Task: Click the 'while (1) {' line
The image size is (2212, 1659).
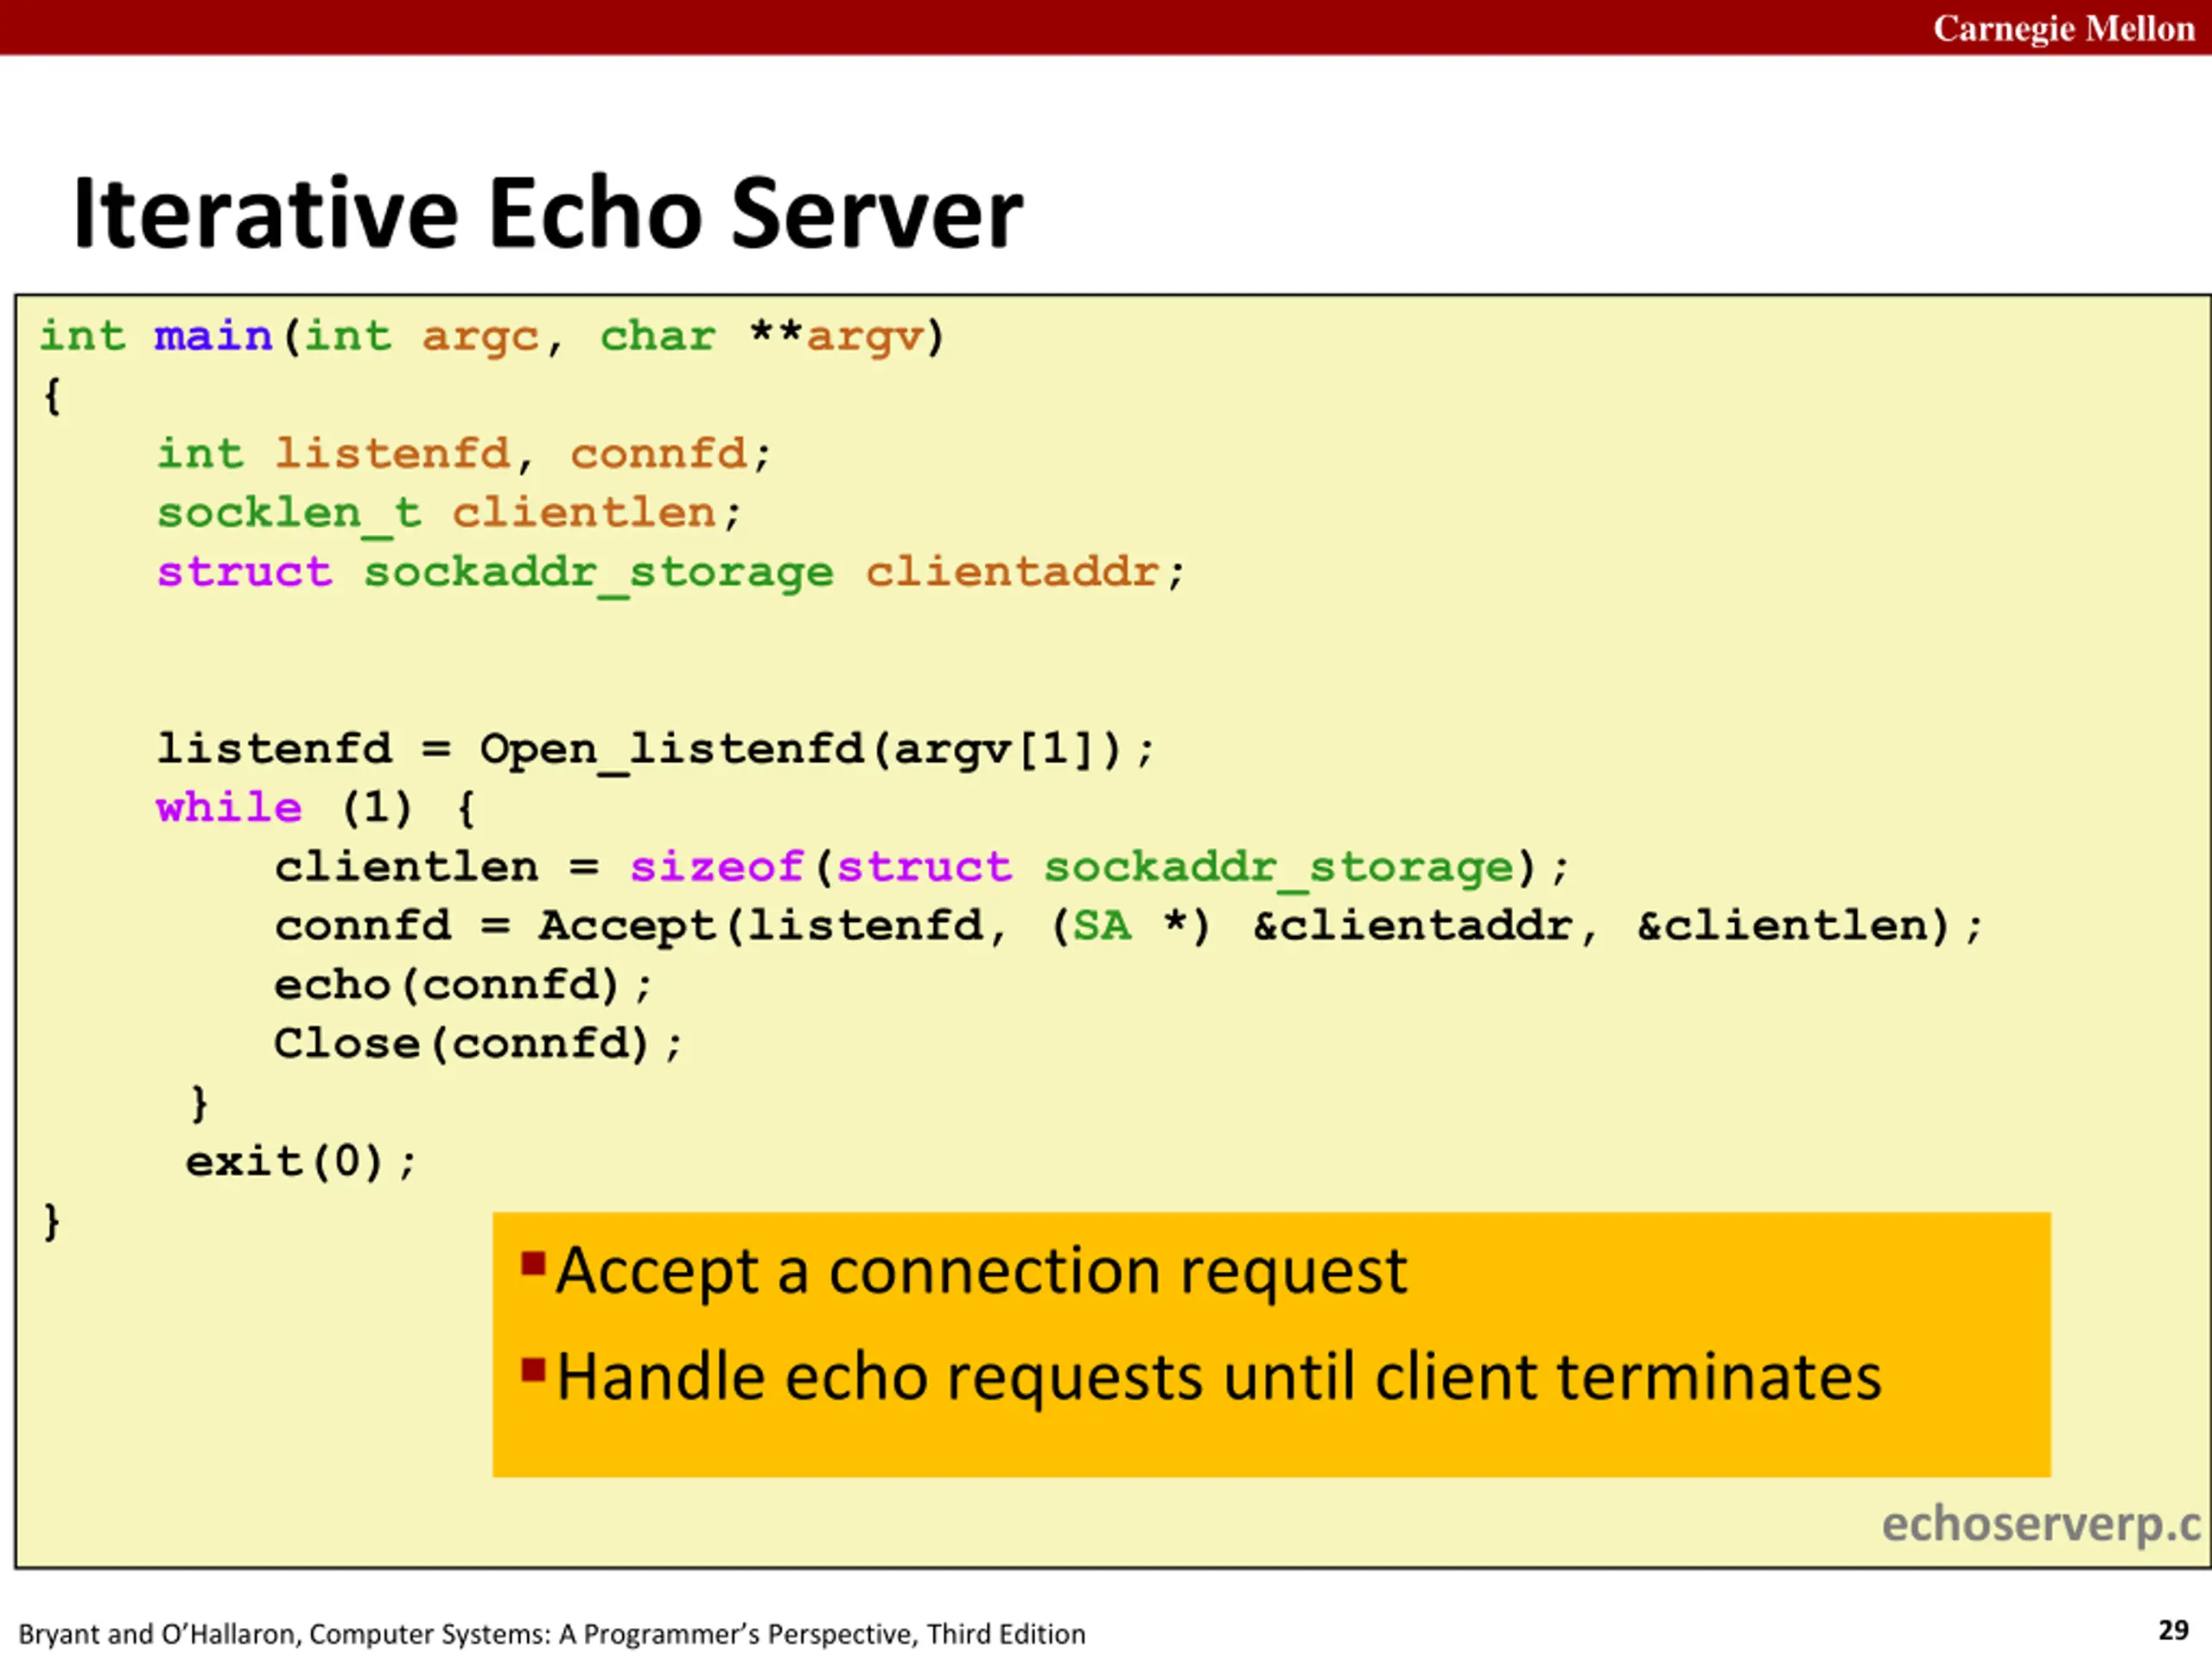Action: pos(316,808)
